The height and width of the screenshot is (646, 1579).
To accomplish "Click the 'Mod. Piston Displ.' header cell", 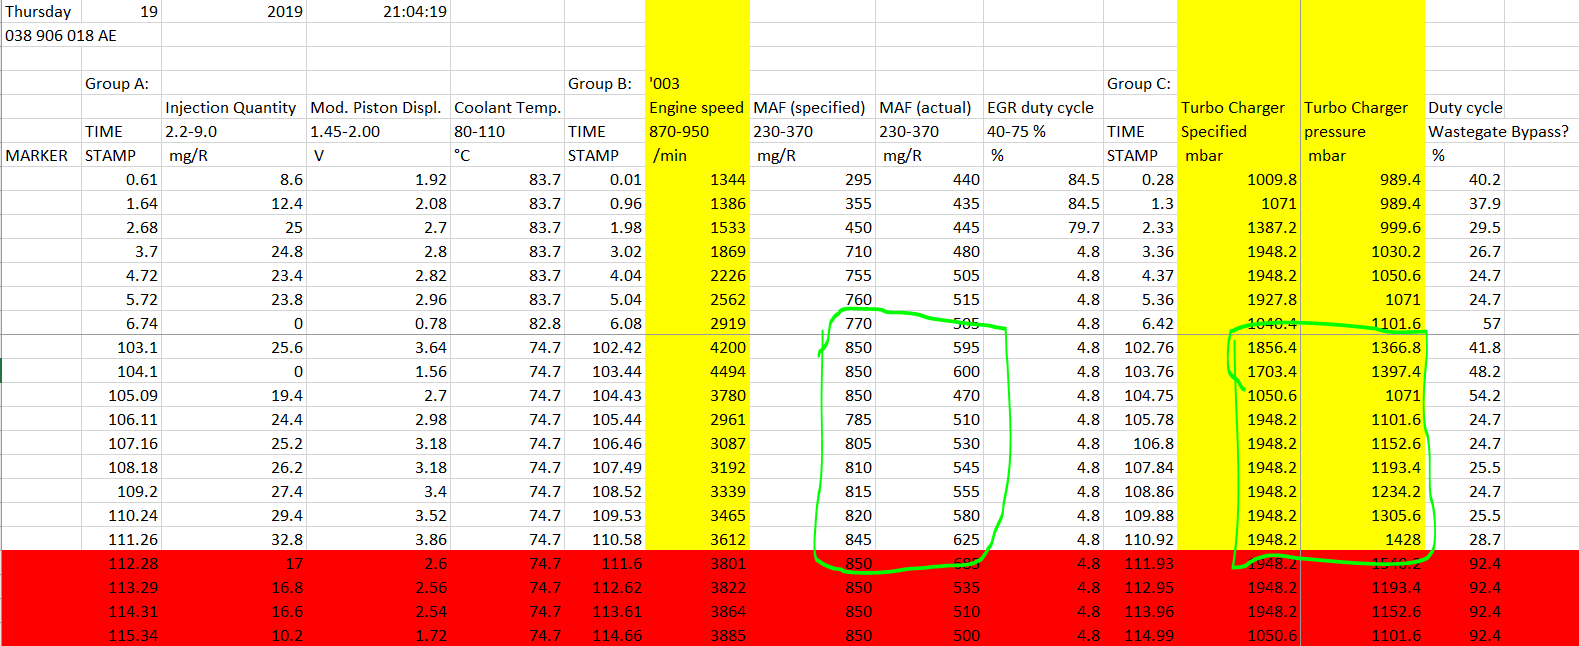I will click(378, 107).
